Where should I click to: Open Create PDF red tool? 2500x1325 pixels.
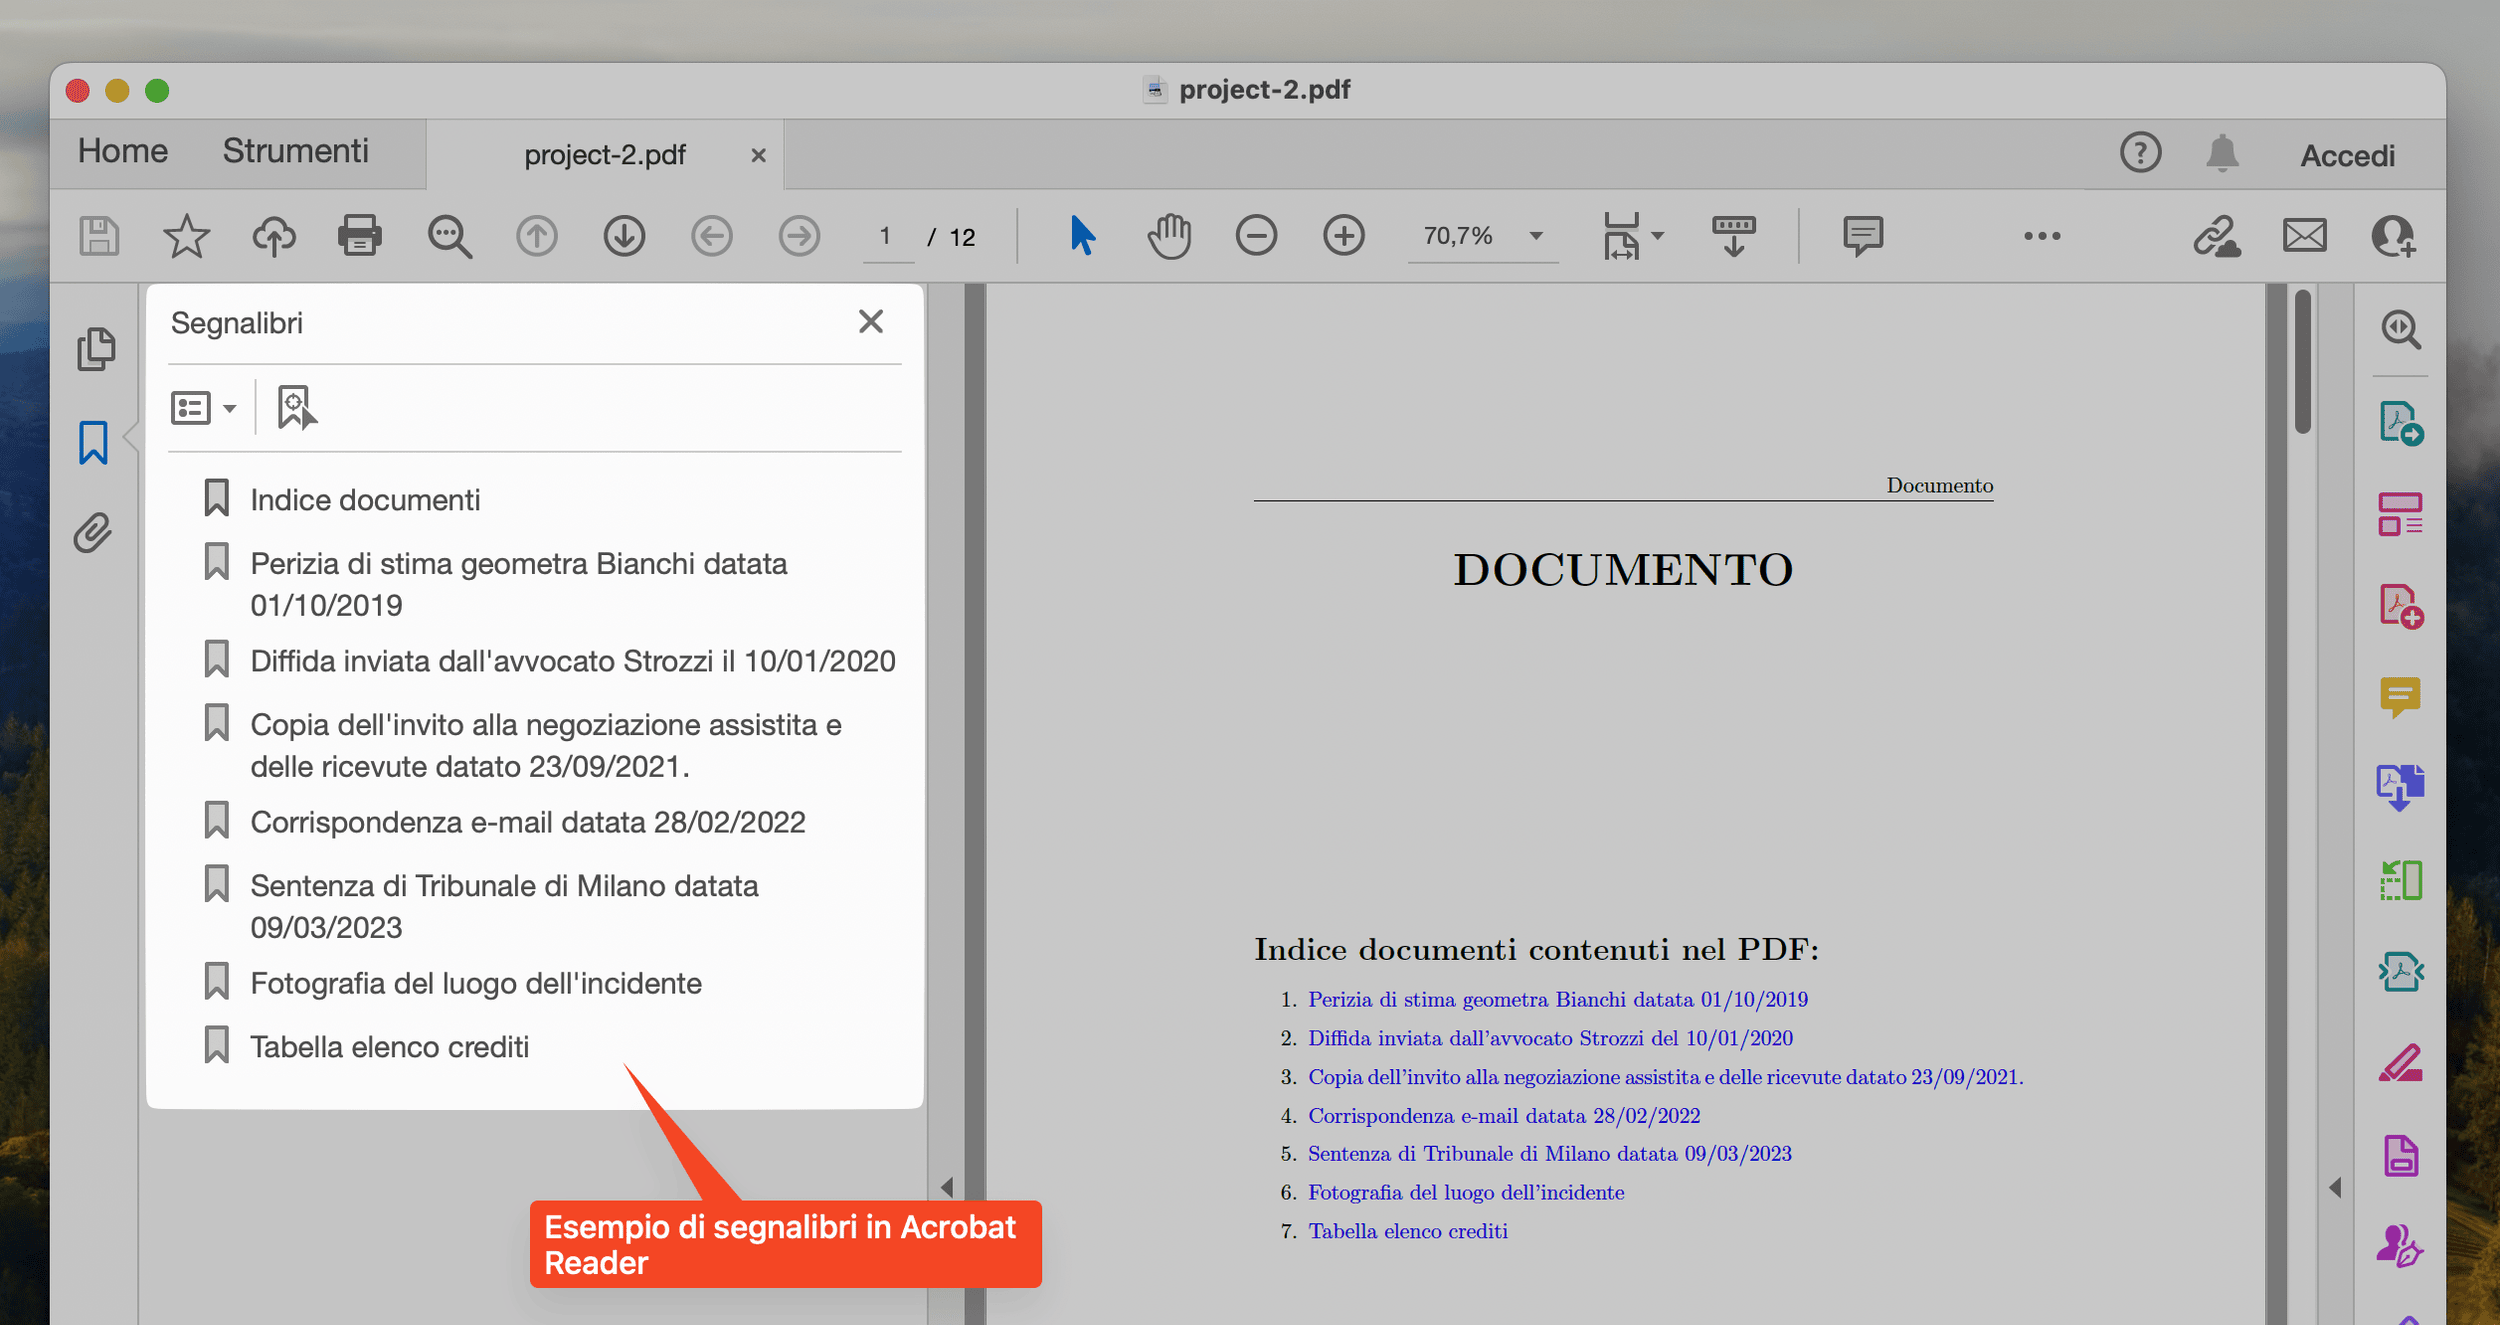click(x=2400, y=606)
